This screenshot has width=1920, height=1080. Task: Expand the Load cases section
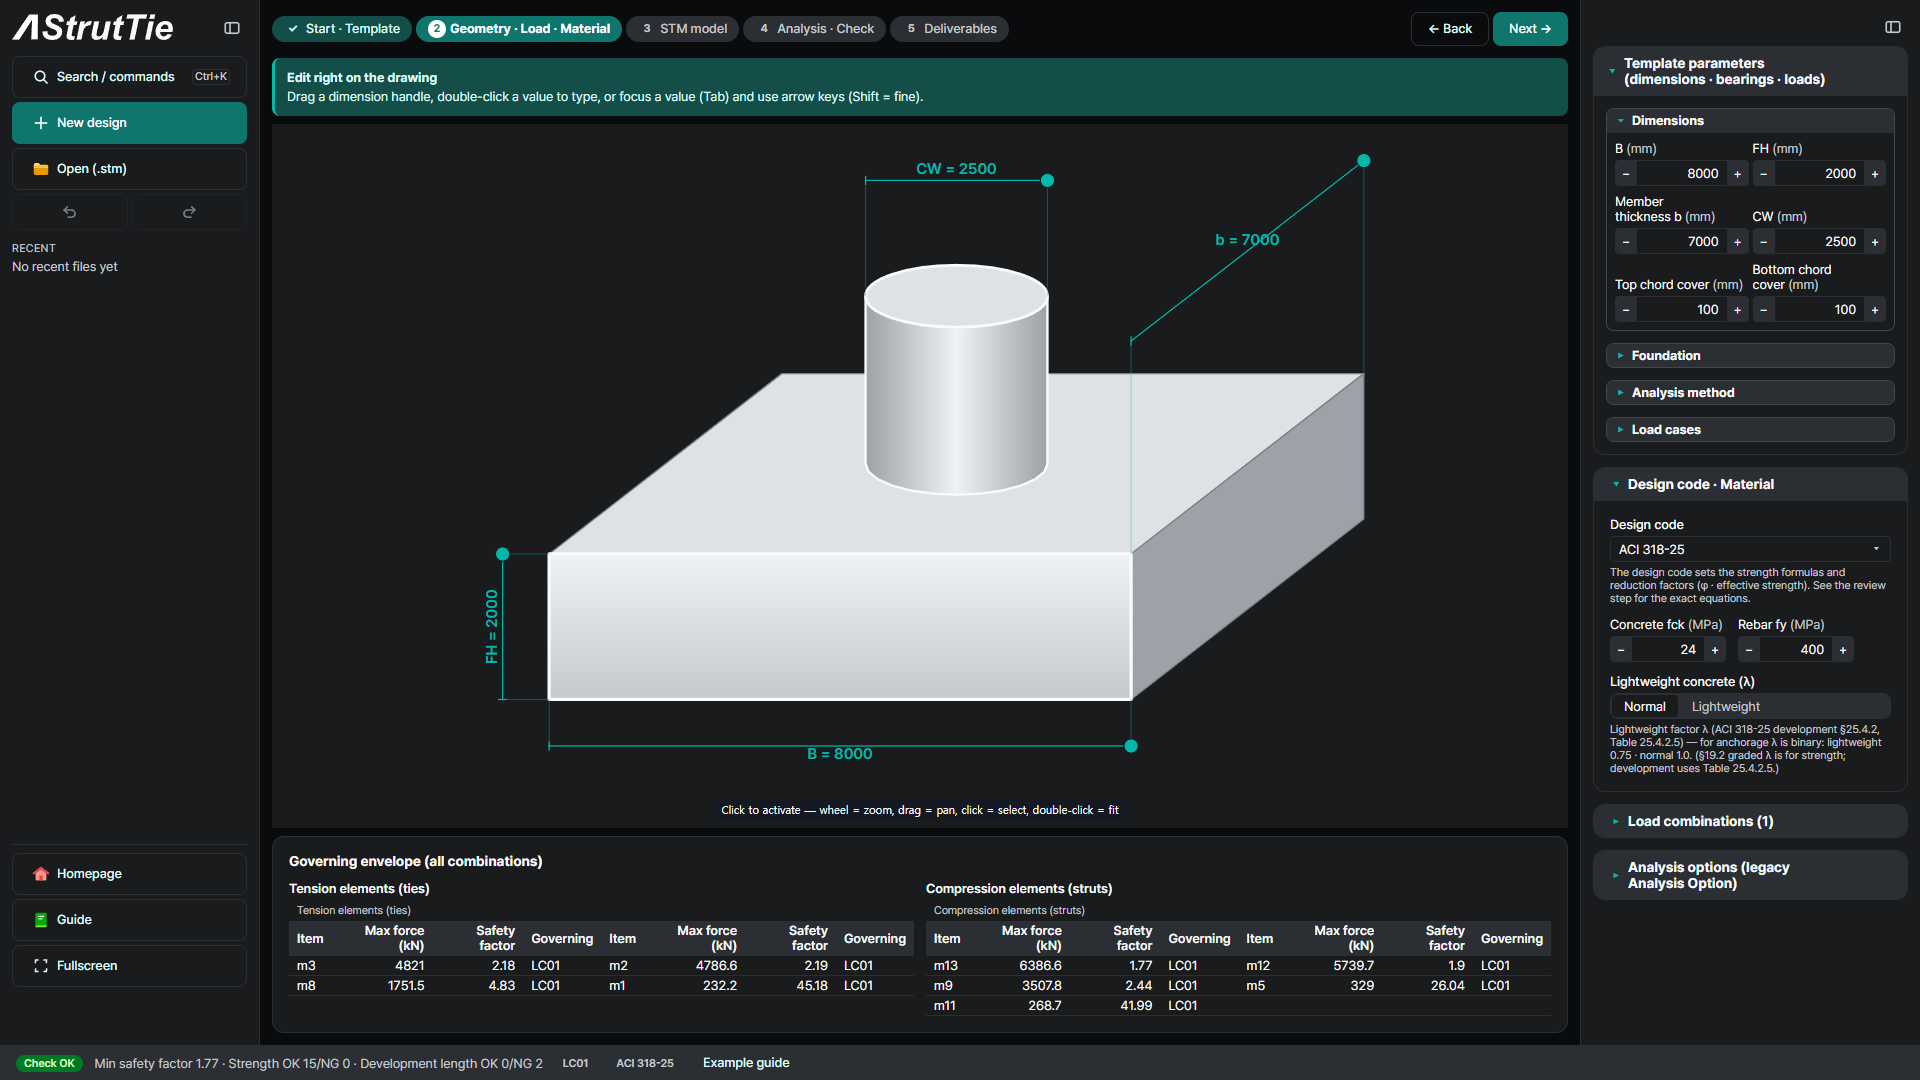tap(1750, 430)
